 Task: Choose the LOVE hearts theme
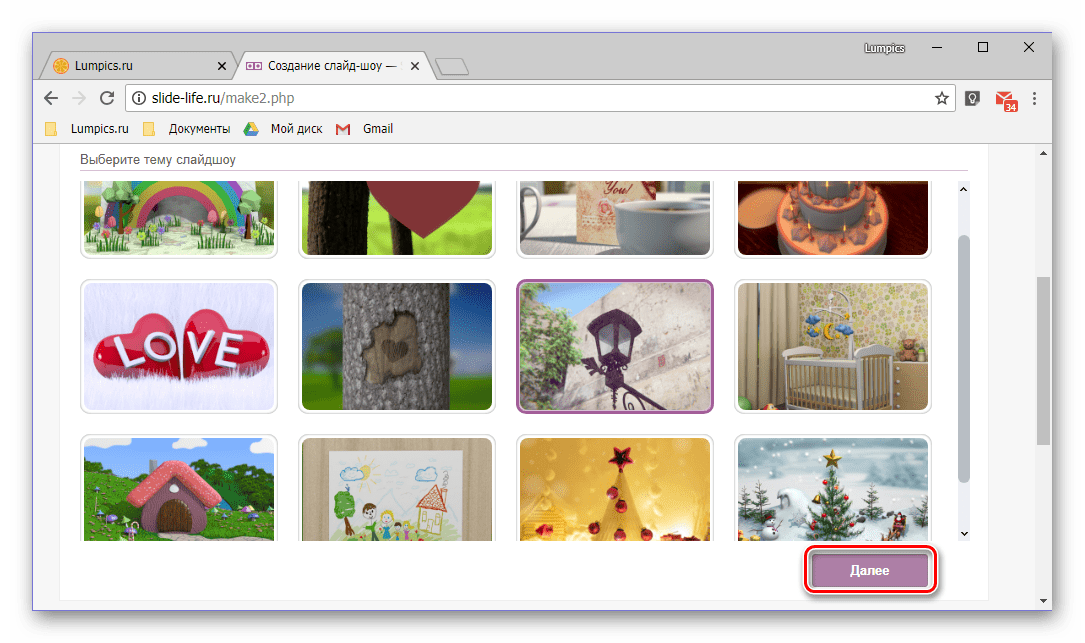[179, 346]
